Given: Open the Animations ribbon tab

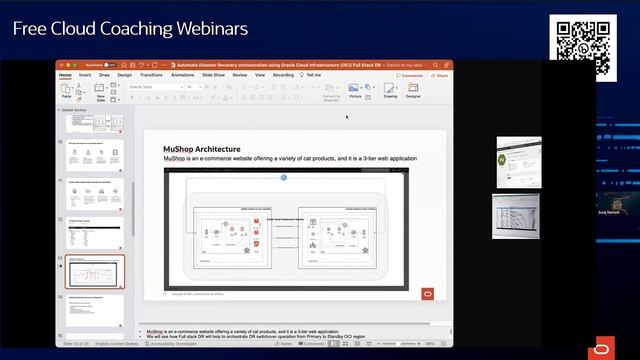Looking at the screenshot, I should 182,75.
